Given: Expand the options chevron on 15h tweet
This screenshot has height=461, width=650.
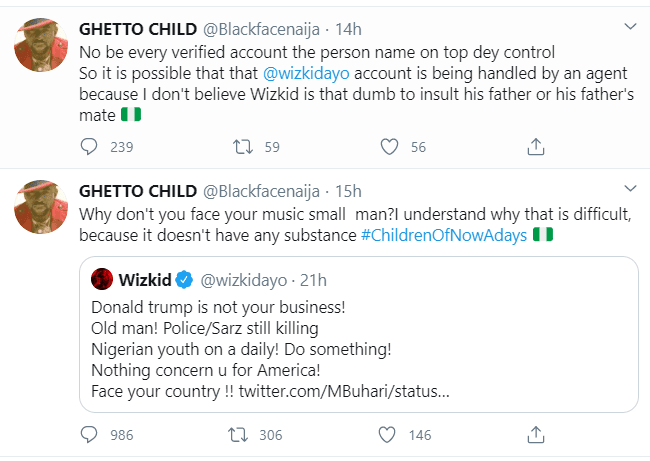Looking at the screenshot, I should click(629, 191).
